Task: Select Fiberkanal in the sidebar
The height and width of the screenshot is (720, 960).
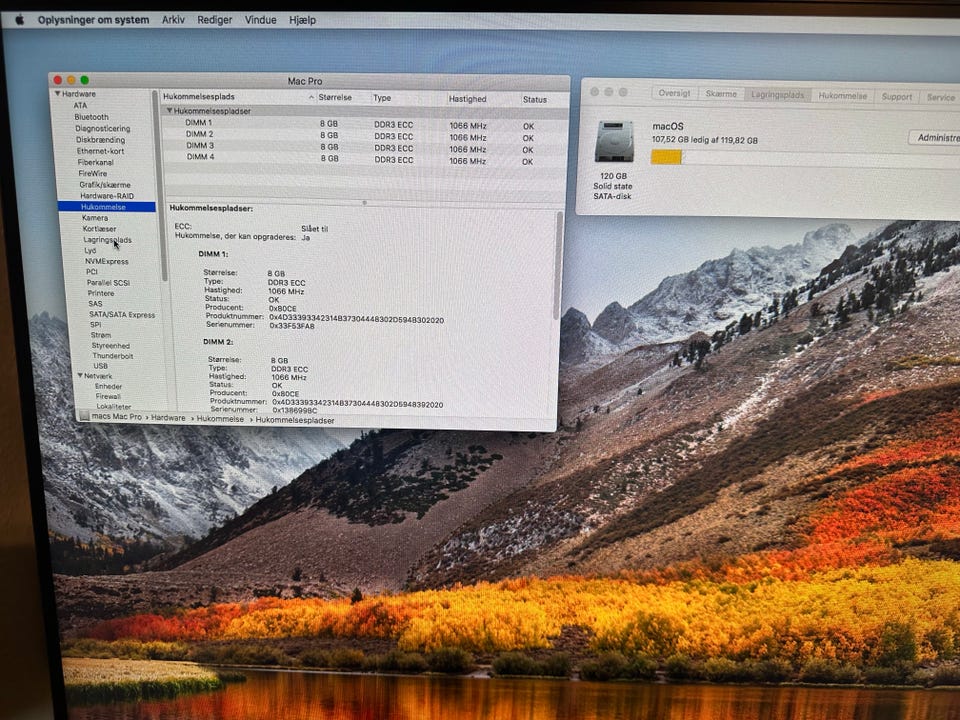Action: [96, 162]
